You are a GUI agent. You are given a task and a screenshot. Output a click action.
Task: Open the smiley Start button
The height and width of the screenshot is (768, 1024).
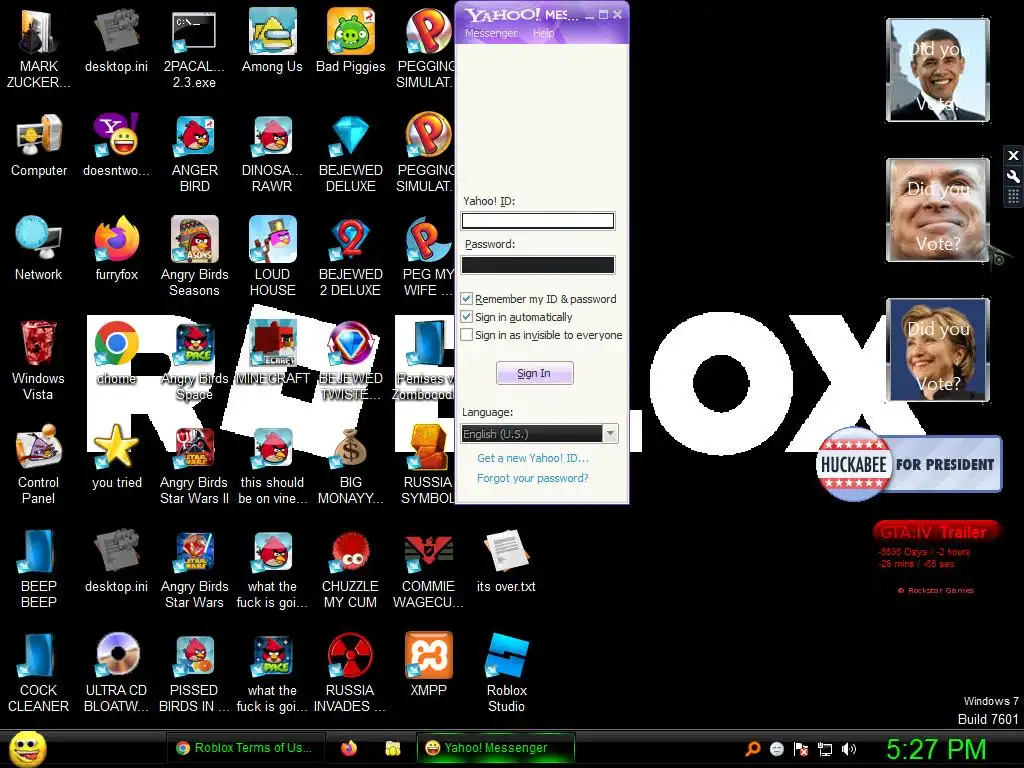click(x=27, y=748)
